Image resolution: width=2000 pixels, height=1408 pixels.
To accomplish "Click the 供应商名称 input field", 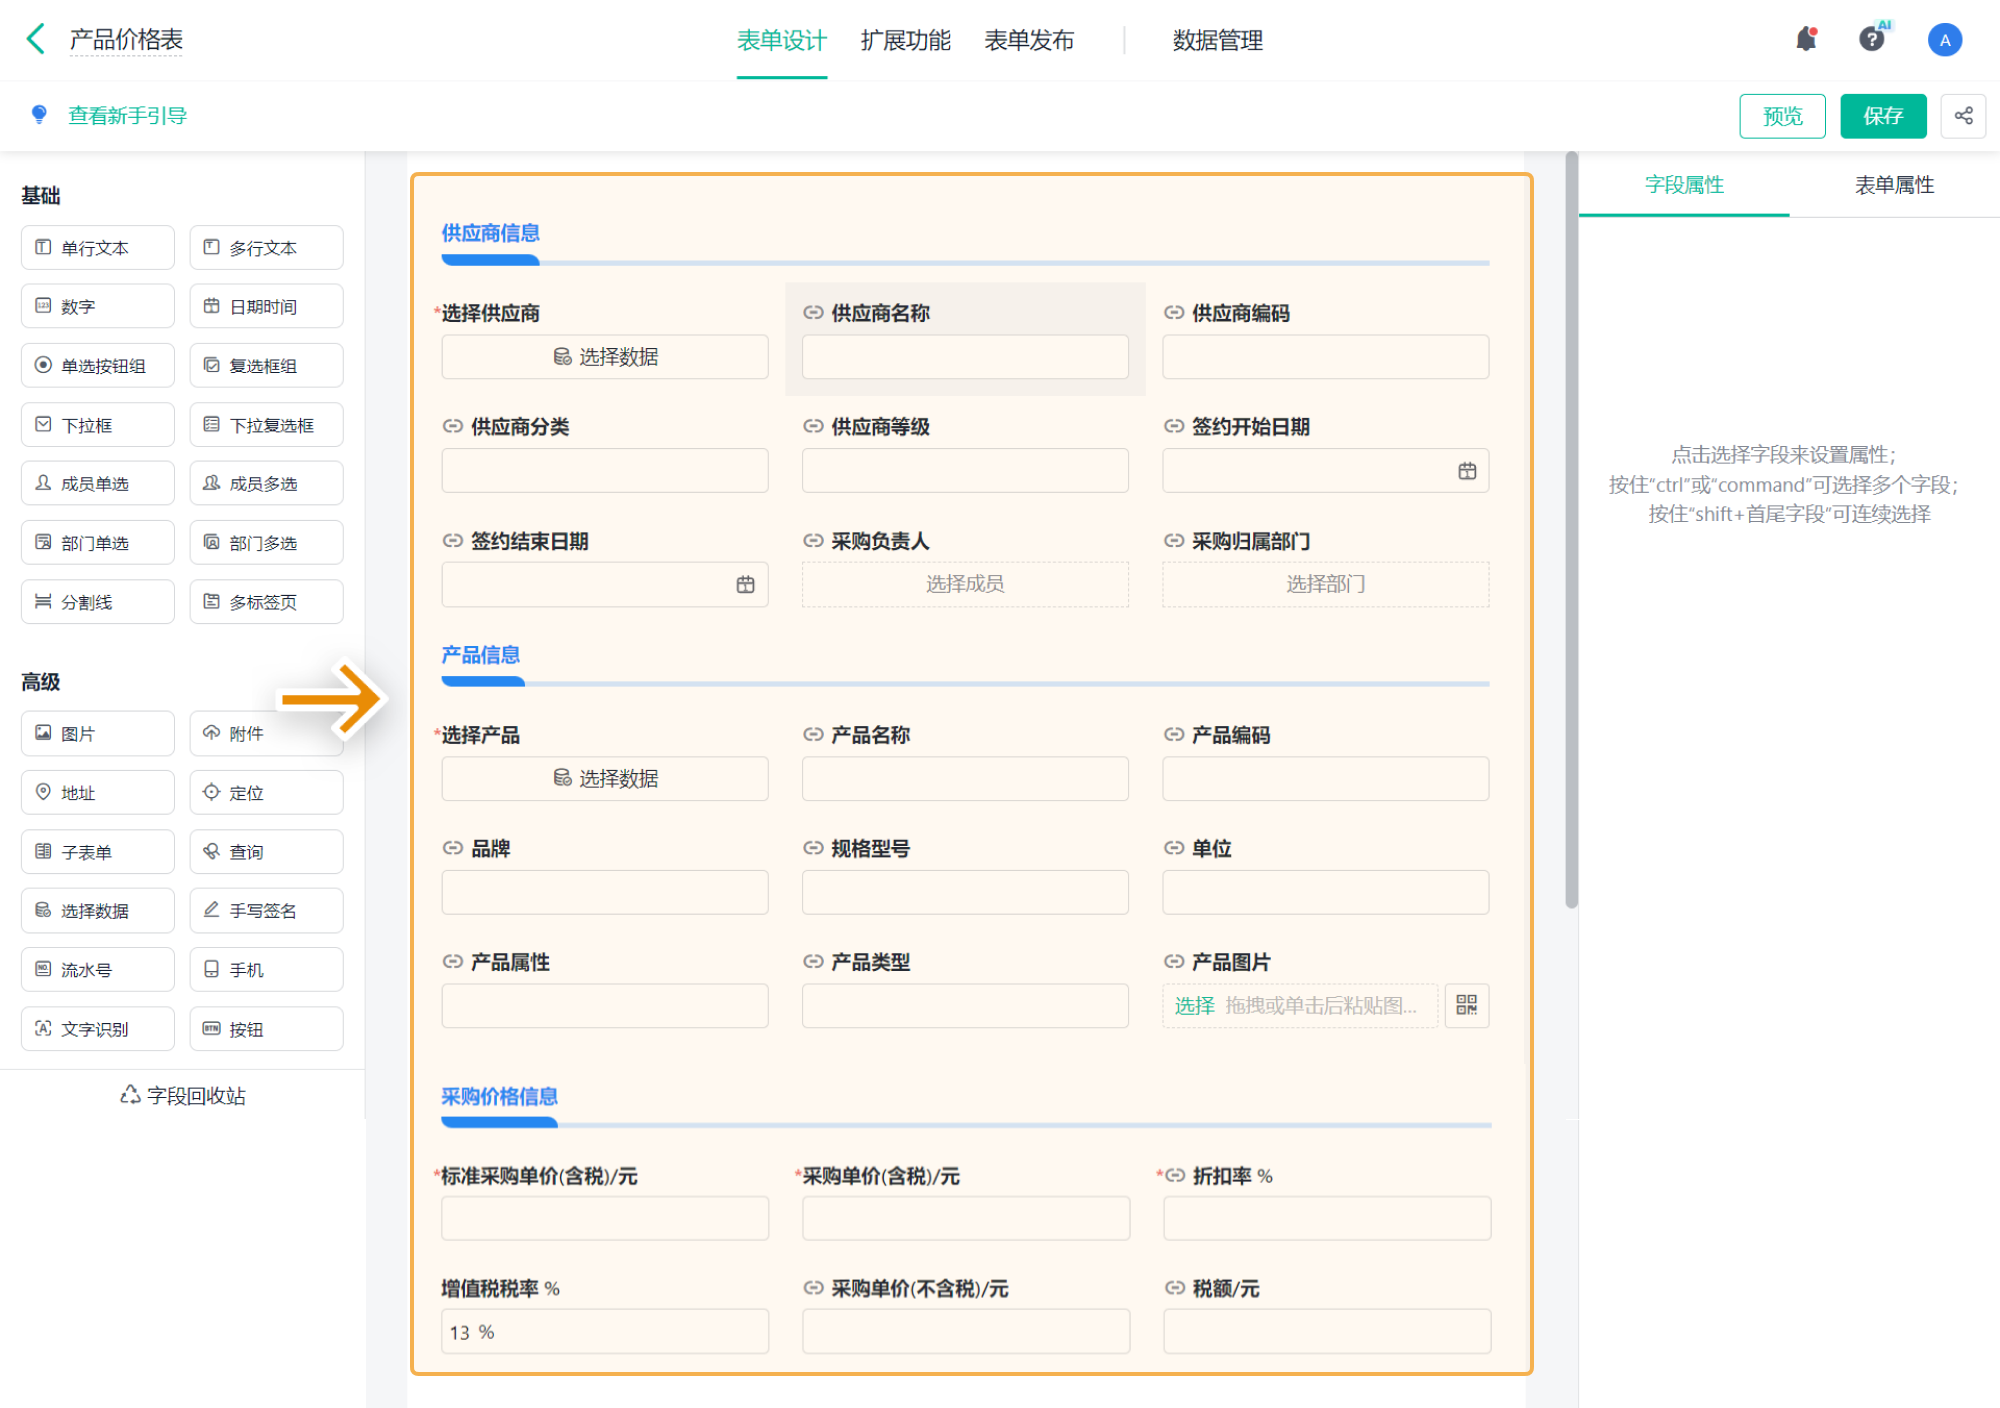I will coord(965,357).
